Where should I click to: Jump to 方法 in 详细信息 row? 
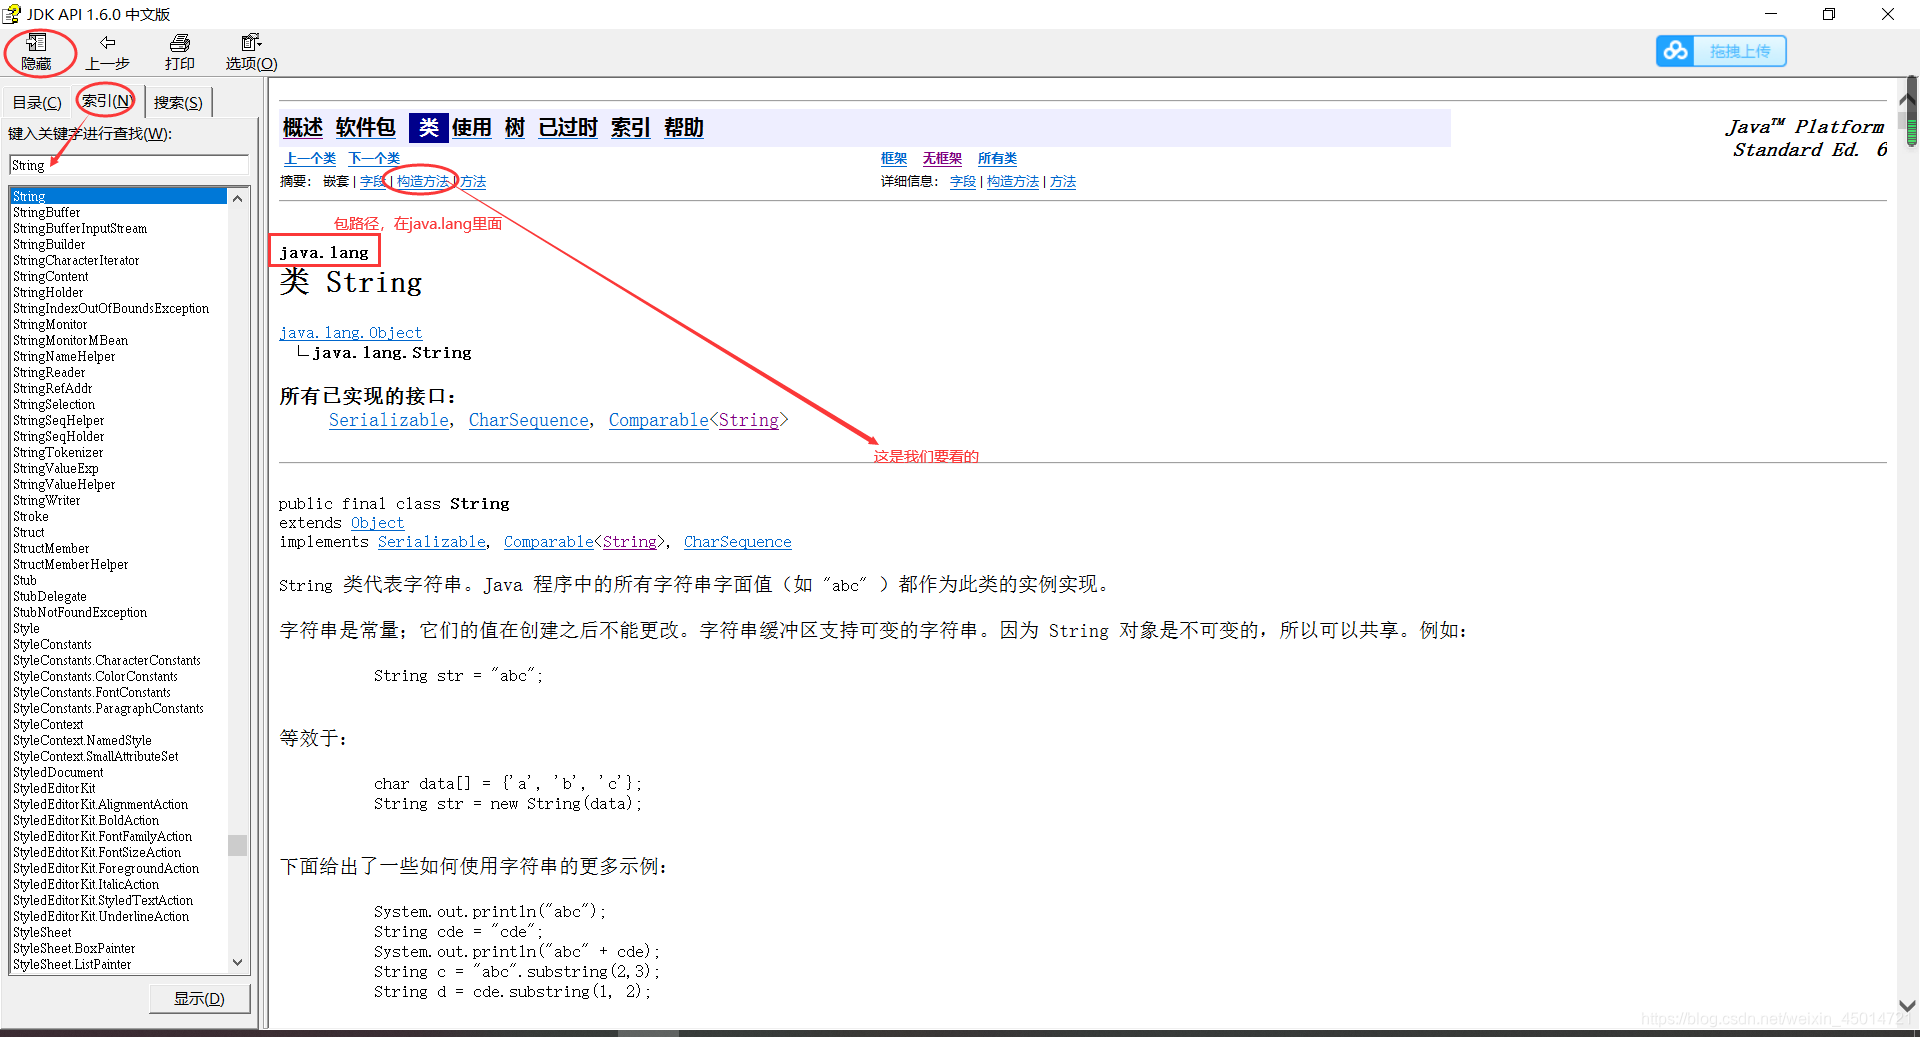tap(1063, 181)
